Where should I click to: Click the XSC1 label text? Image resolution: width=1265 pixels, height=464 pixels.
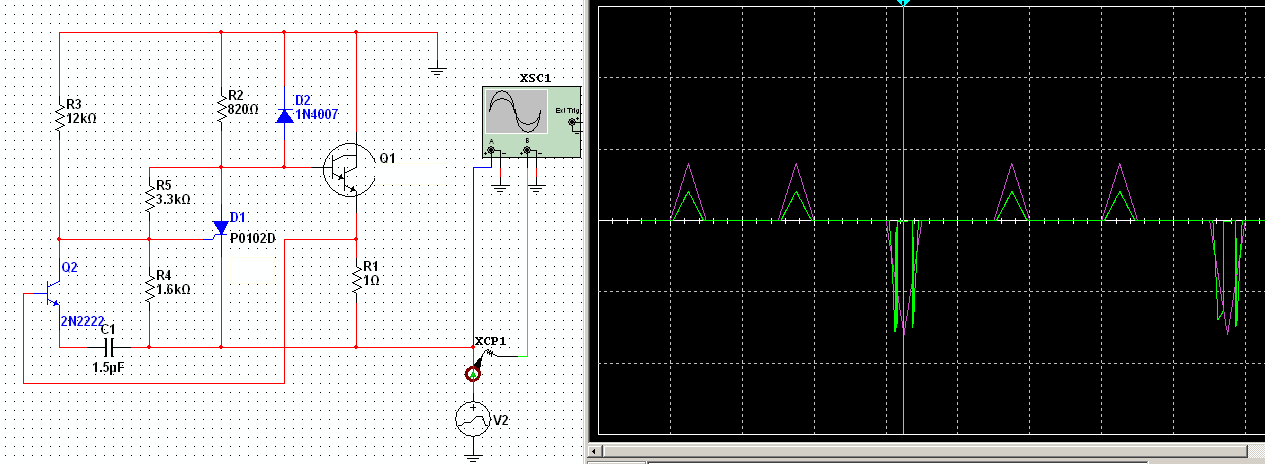point(535,78)
